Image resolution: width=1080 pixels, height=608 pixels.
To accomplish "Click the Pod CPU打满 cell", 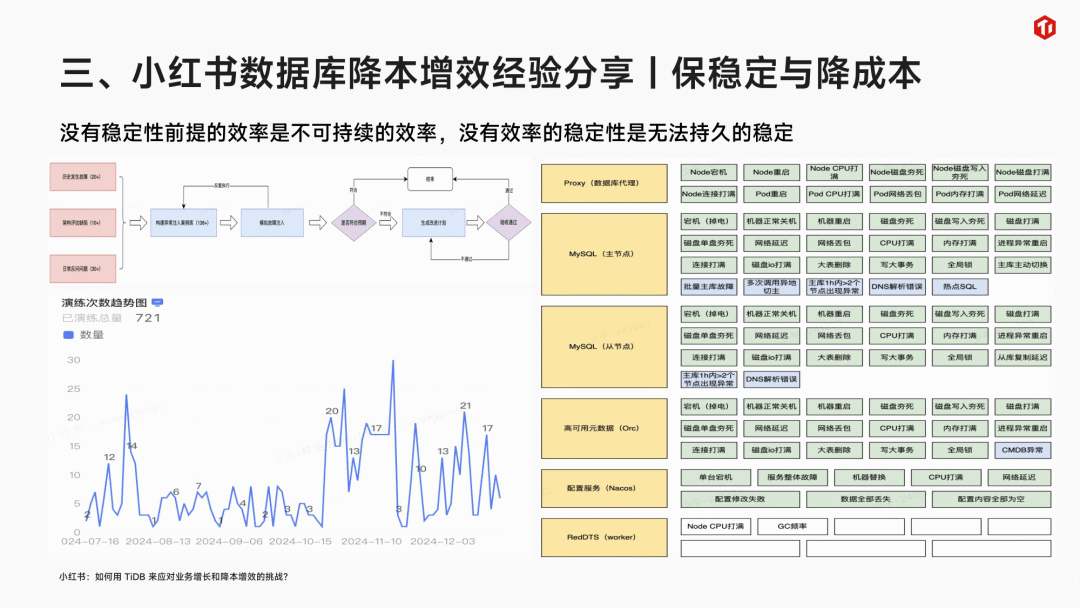I will (834, 194).
